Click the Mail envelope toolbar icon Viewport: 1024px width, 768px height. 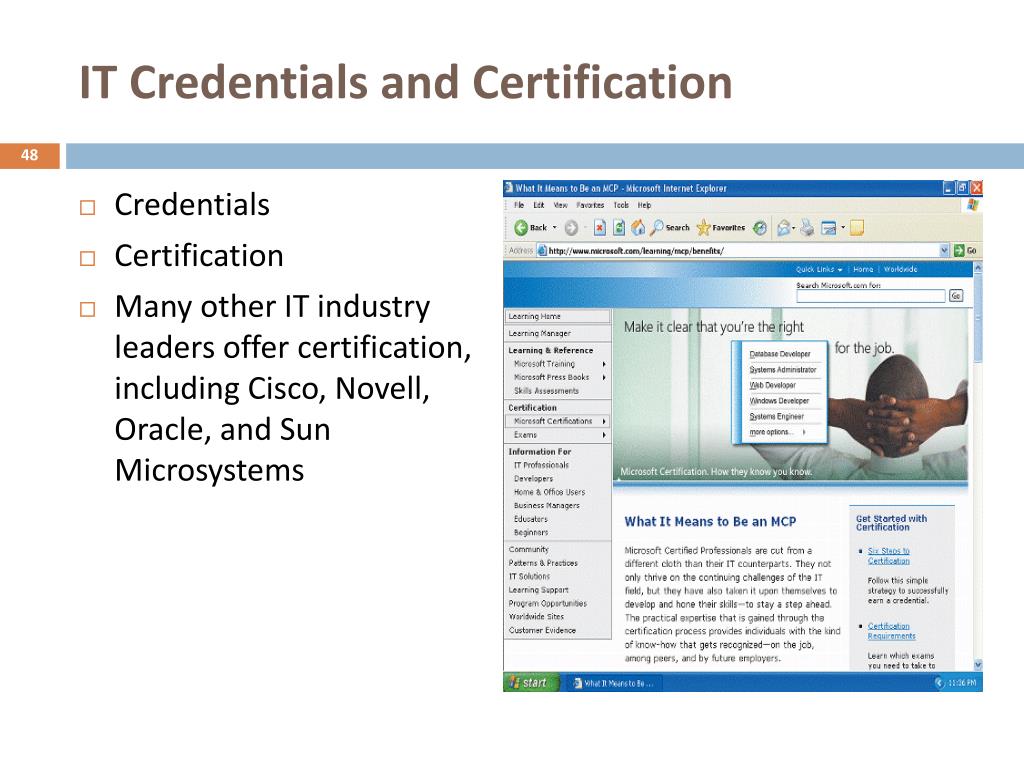pyautogui.click(x=783, y=227)
